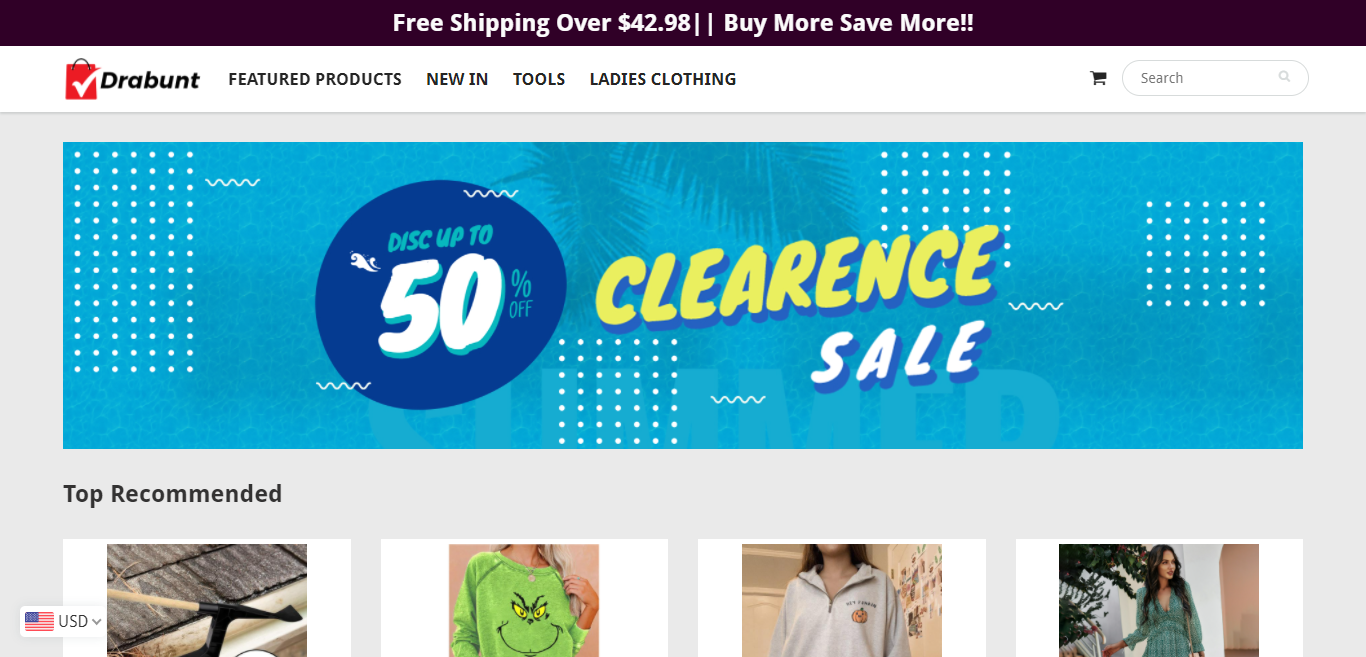Click the Top Recommended heading
This screenshot has width=1366, height=657.
173,494
